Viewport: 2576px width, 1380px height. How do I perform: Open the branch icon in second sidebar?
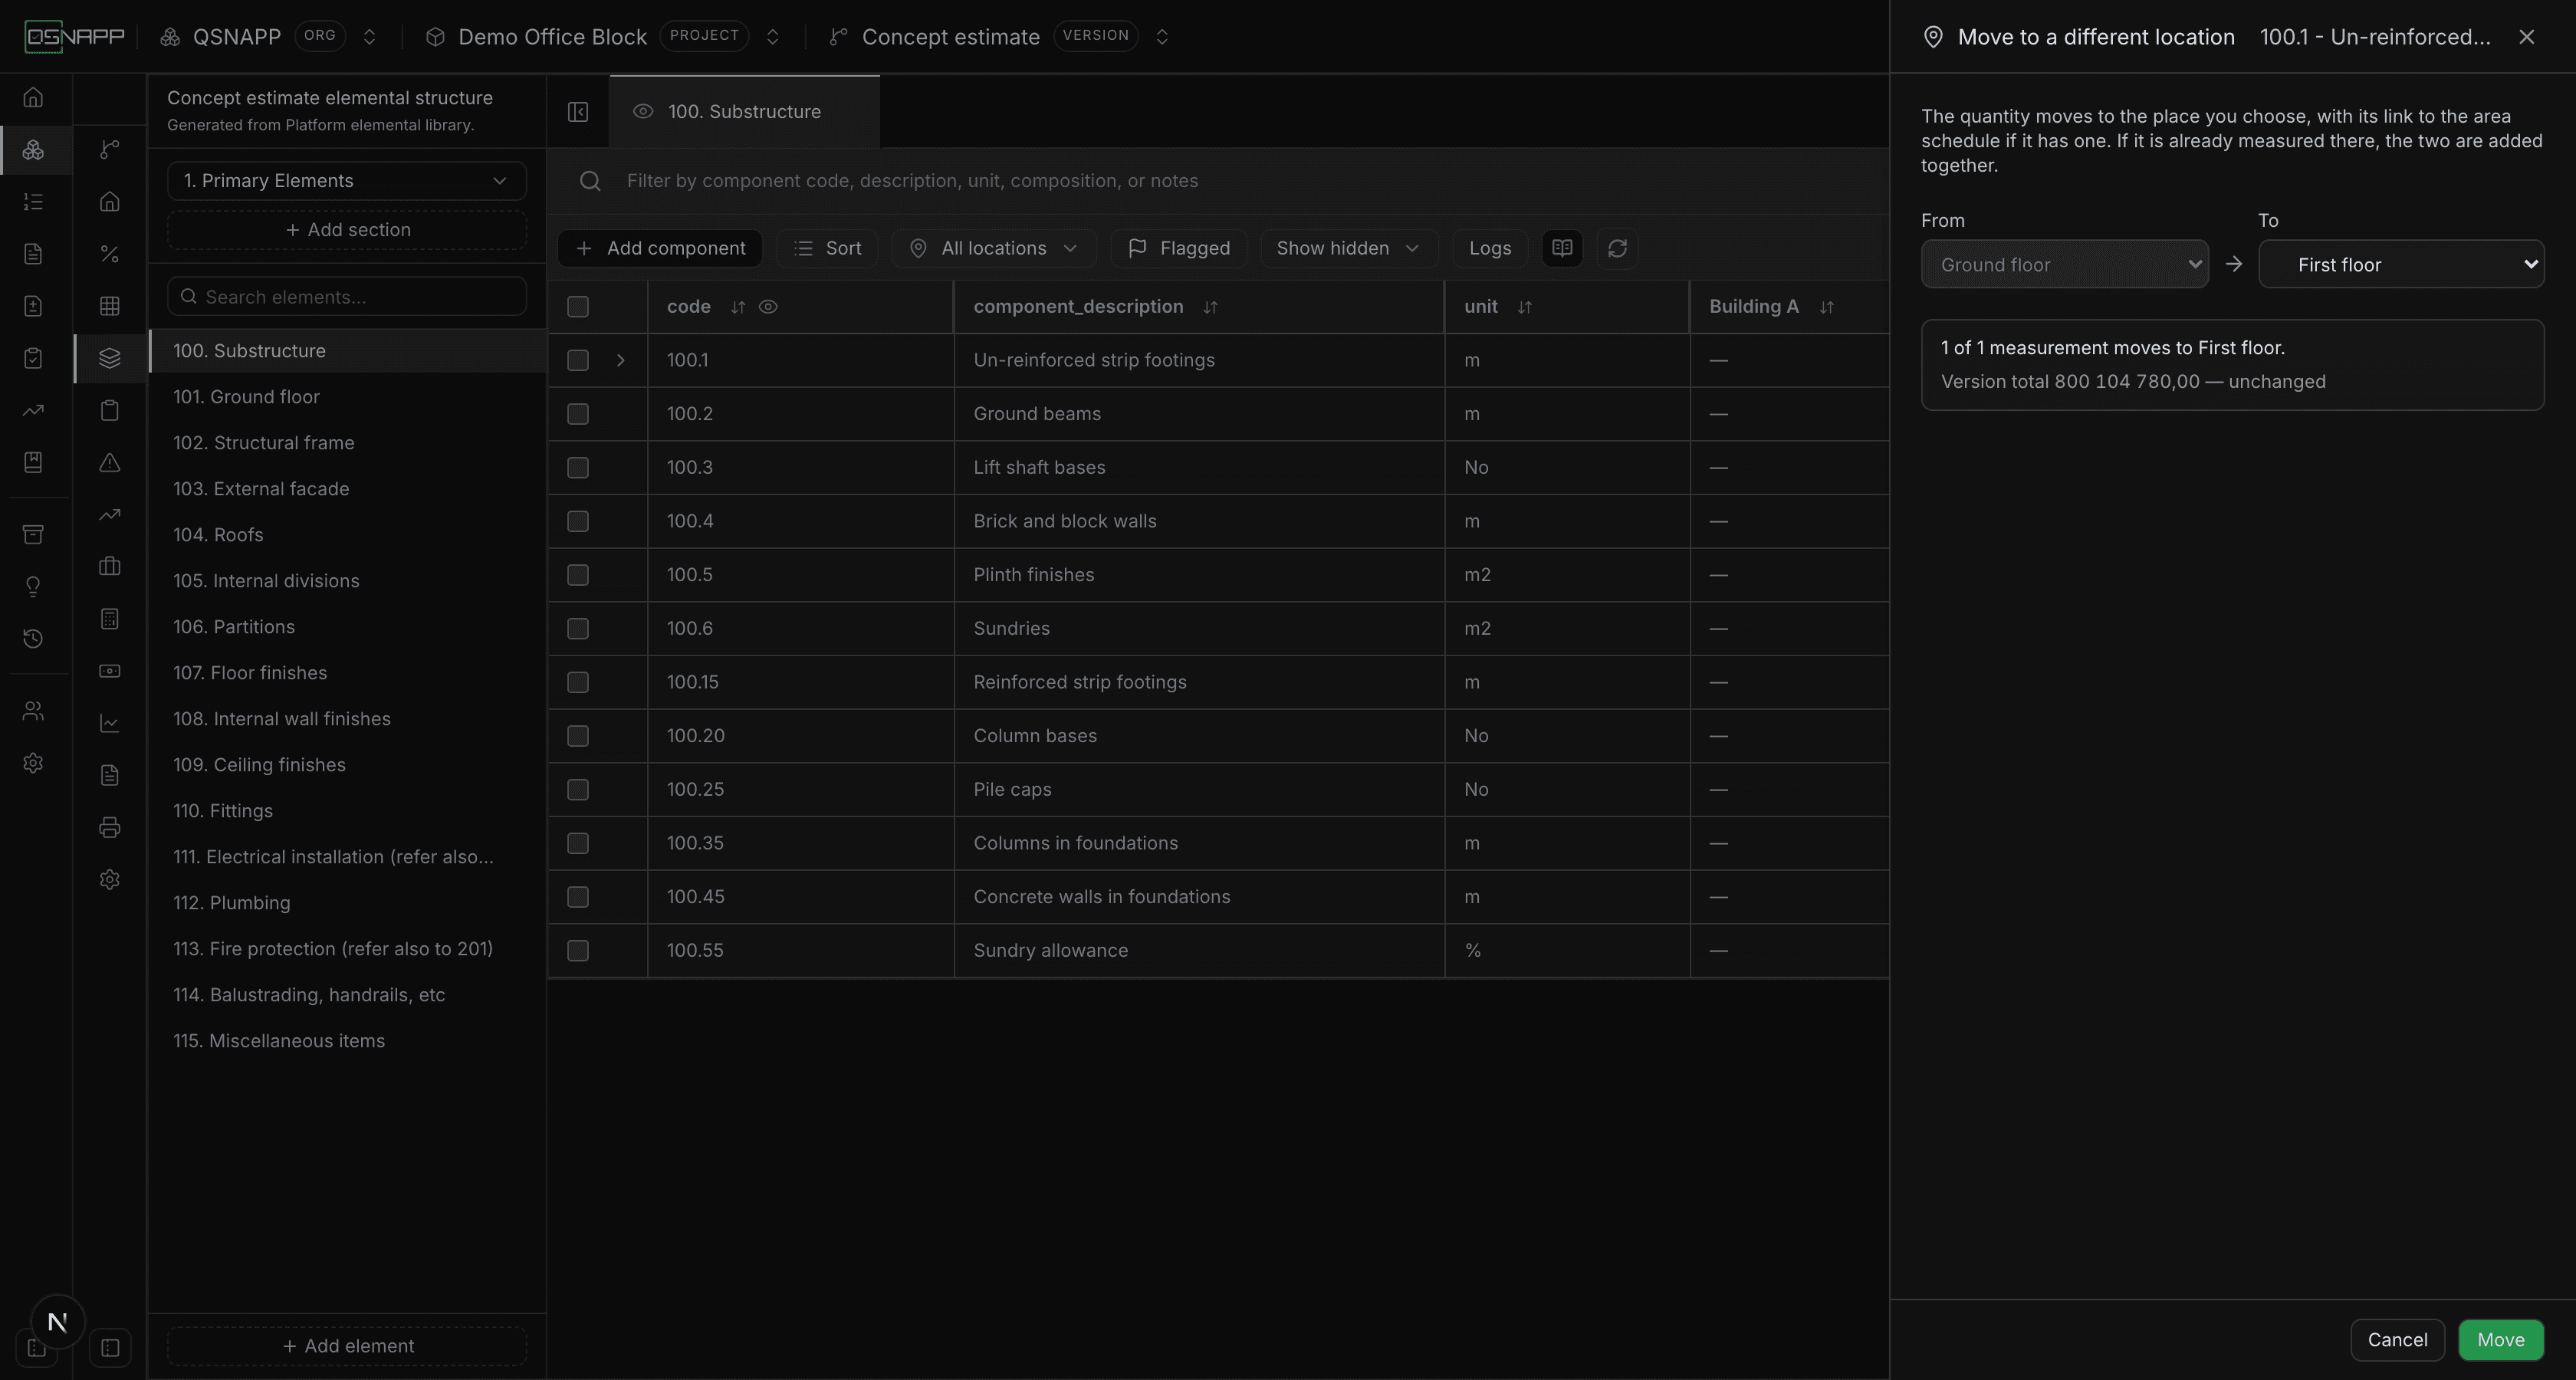[x=110, y=150]
